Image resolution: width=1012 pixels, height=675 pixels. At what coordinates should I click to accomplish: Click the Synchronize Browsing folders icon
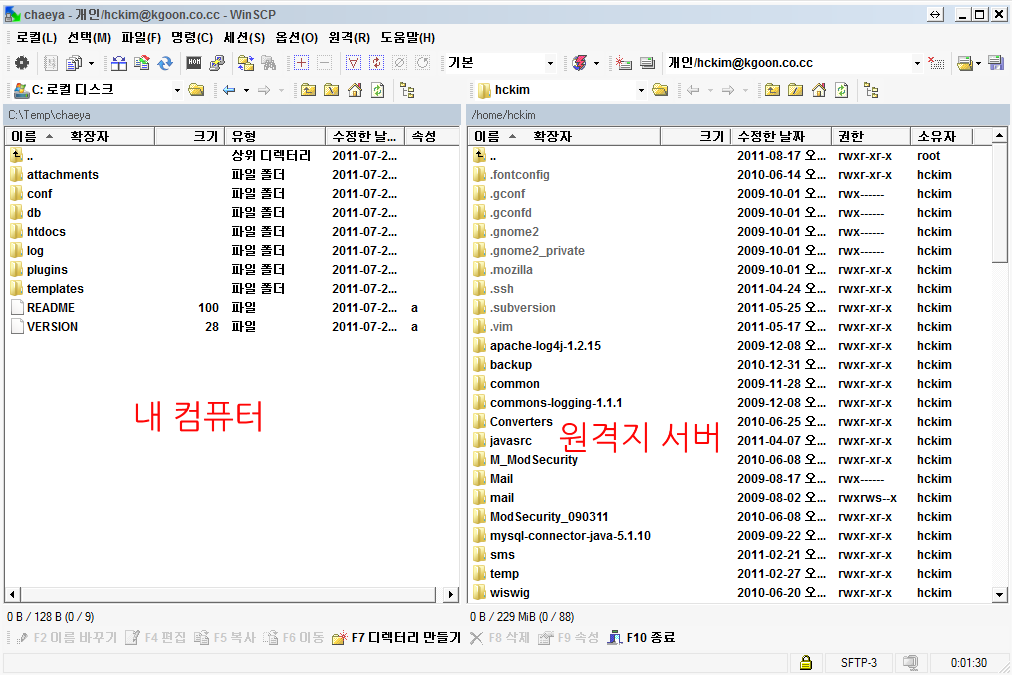click(246, 63)
